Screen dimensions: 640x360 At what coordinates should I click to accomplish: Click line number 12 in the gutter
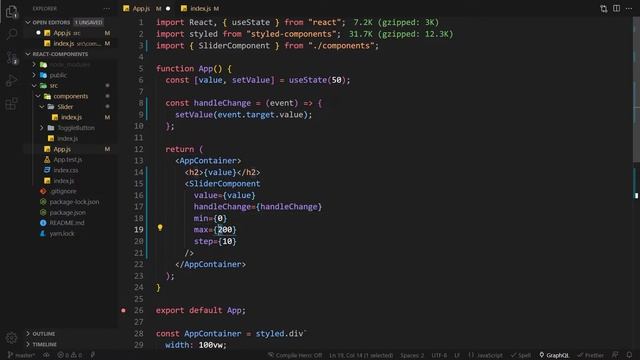coord(139,149)
